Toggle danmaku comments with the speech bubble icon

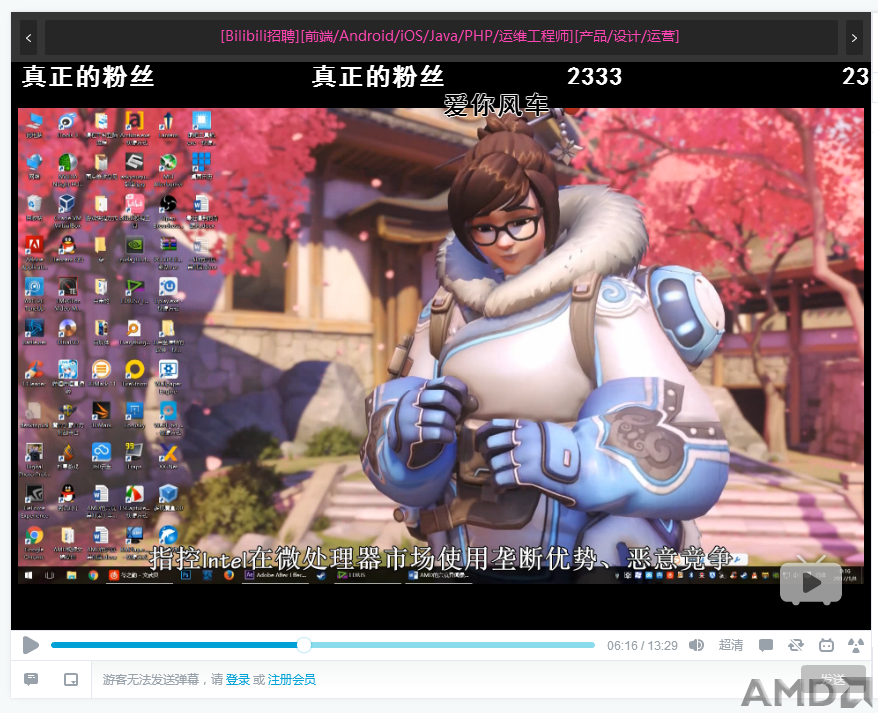pyautogui.click(x=765, y=645)
